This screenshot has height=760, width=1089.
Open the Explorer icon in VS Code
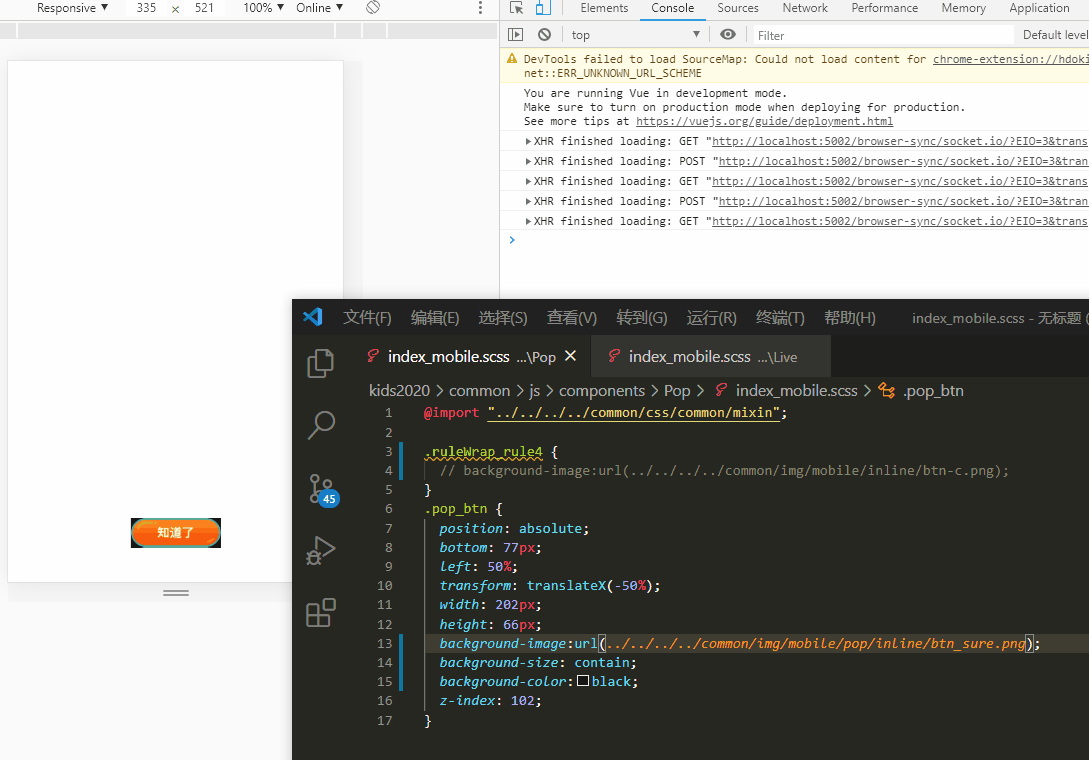320,364
